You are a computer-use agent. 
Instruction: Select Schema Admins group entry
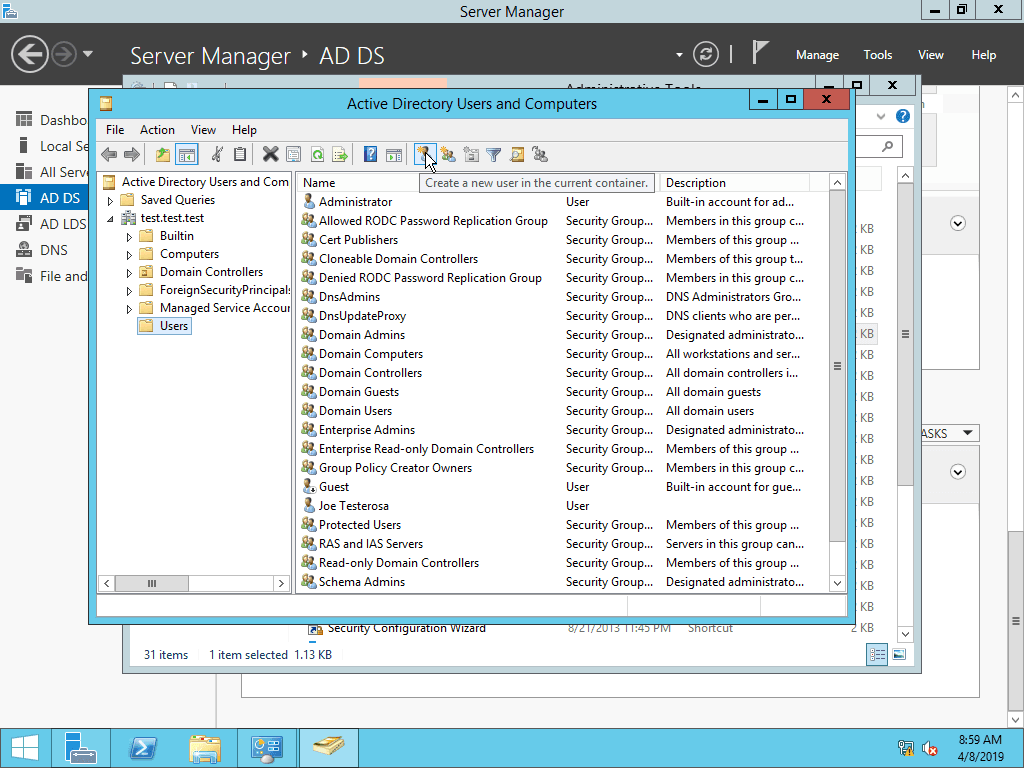(361, 581)
